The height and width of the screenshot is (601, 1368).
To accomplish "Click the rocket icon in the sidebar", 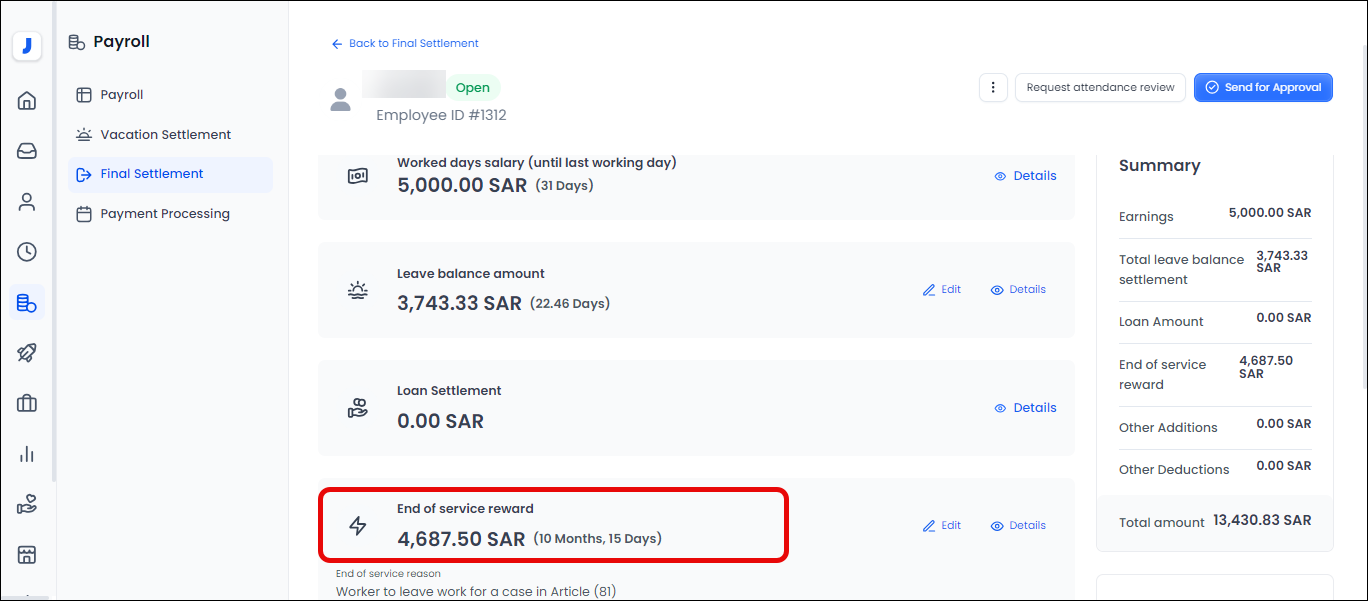I will tap(26, 353).
